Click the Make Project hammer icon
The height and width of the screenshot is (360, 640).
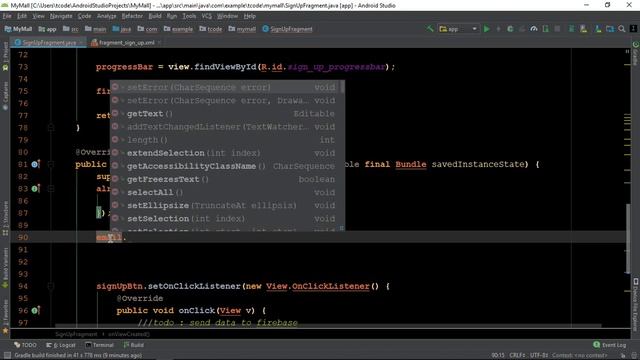point(430,29)
